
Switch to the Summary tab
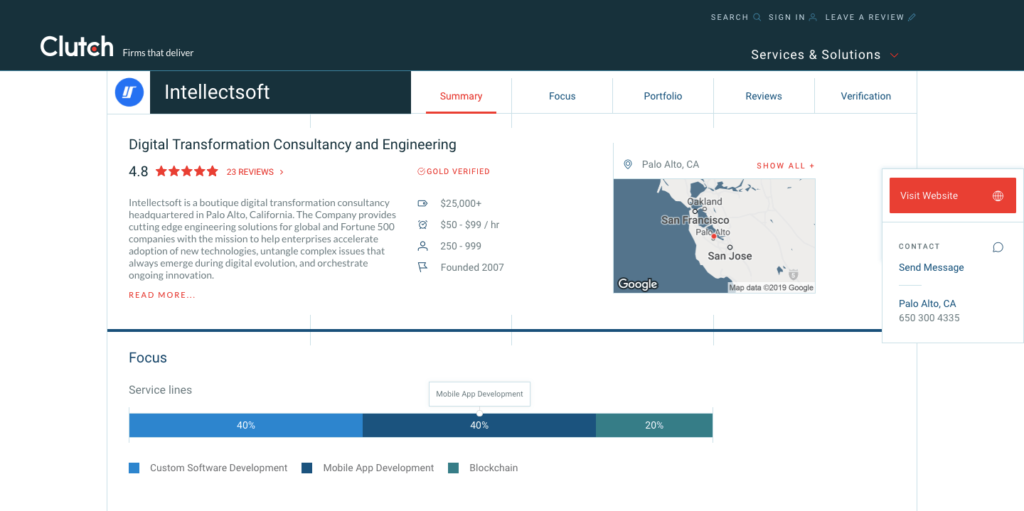(x=461, y=96)
